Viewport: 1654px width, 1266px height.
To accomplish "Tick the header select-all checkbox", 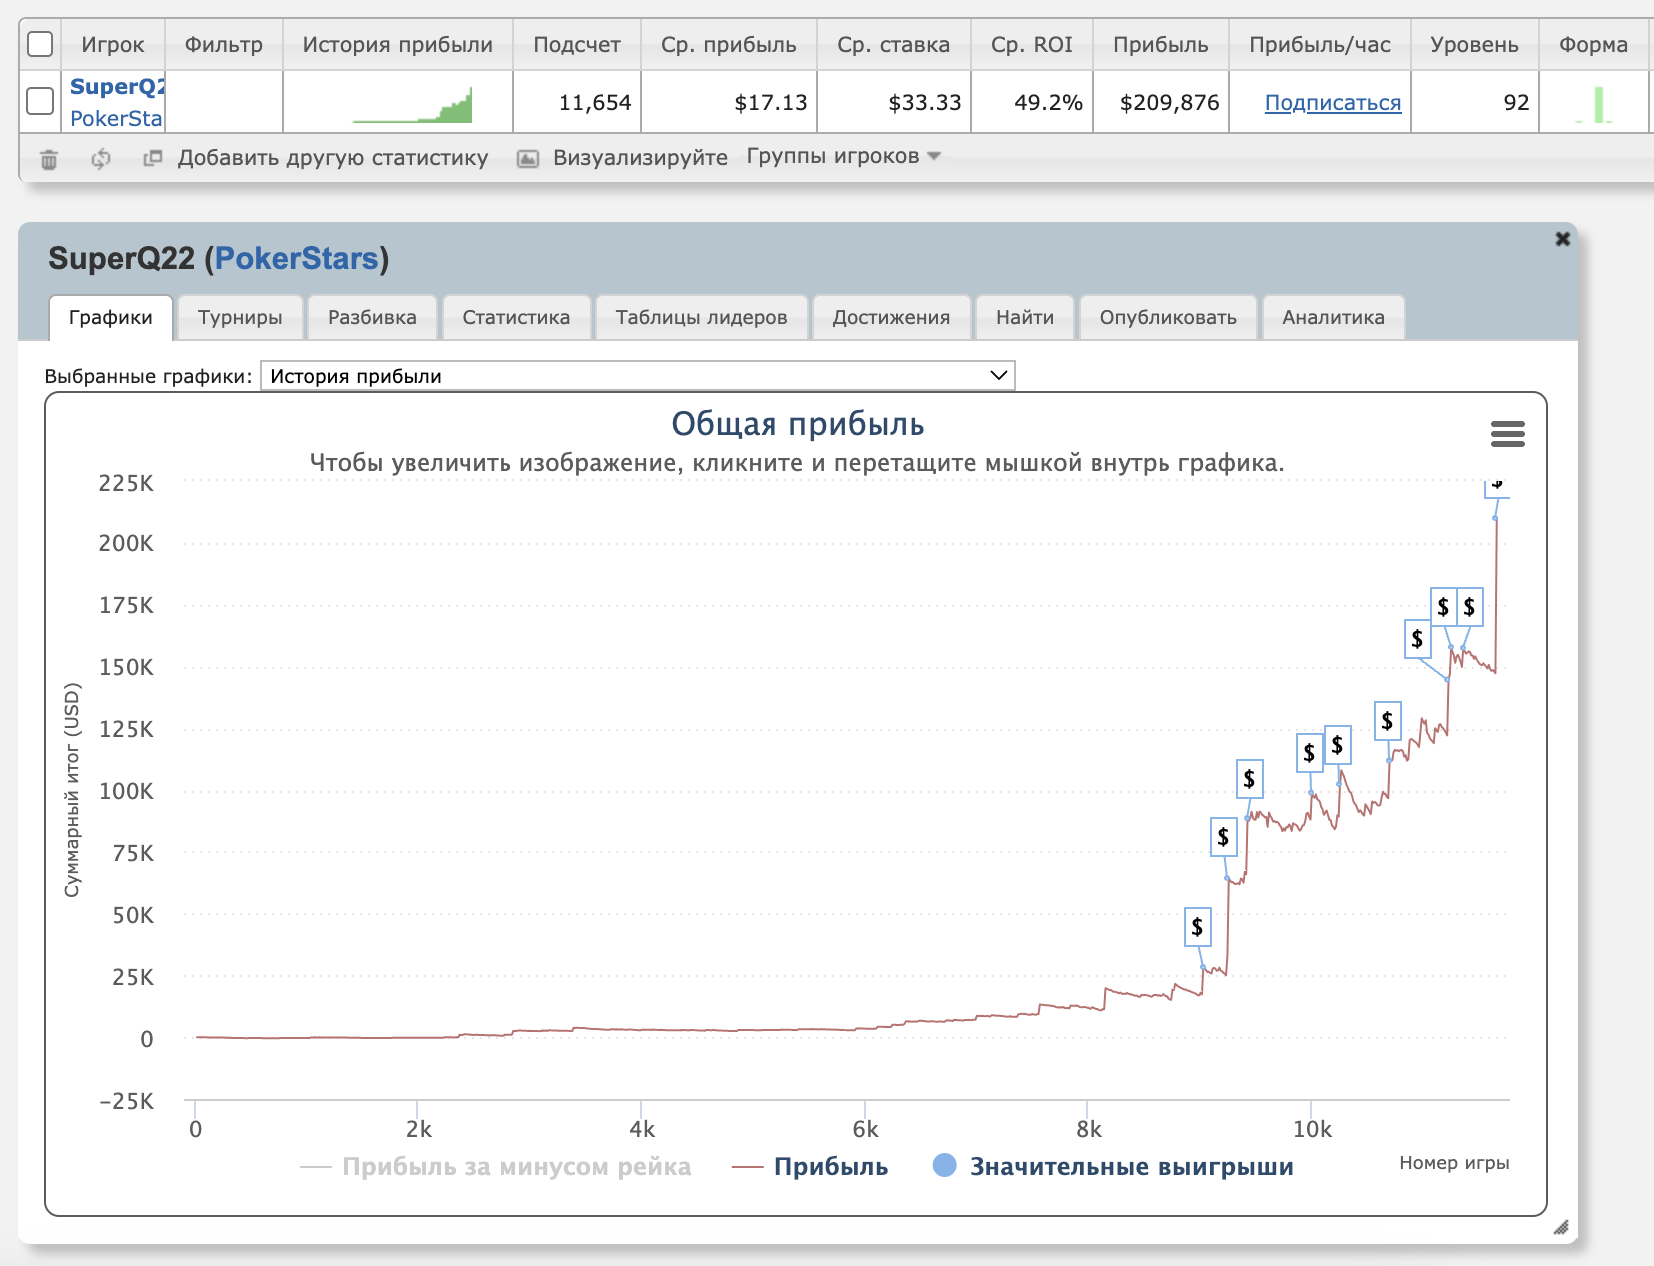I will click(x=40, y=45).
